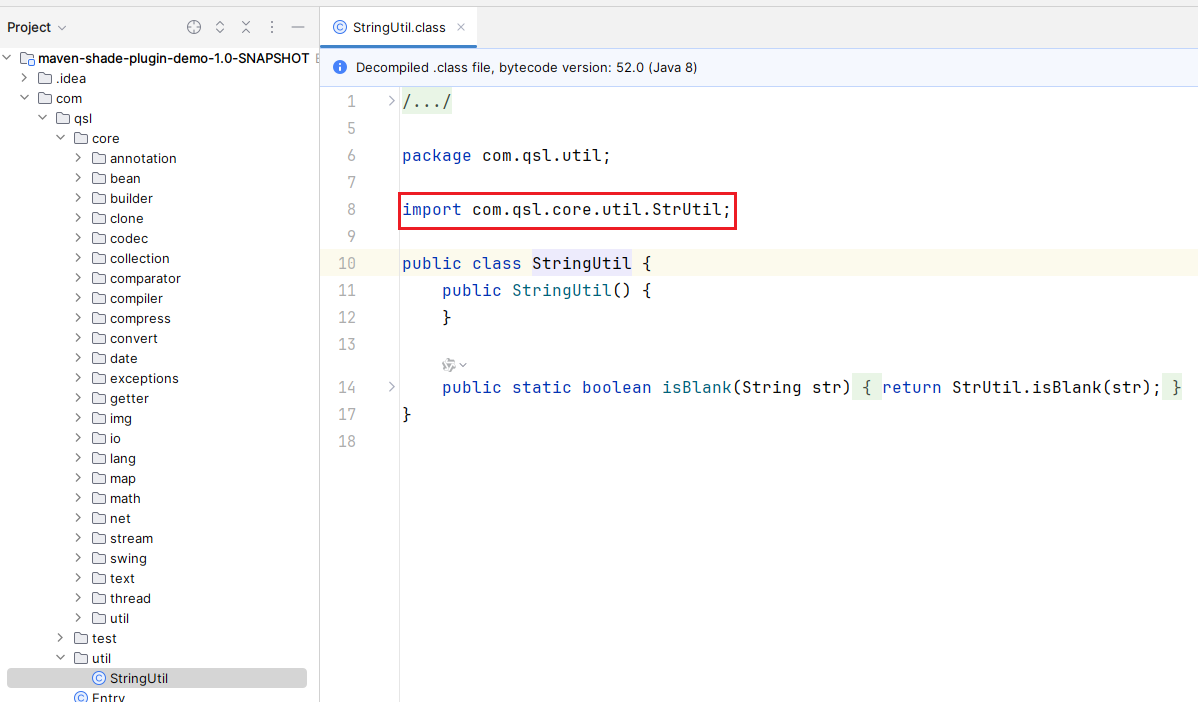
Task: Click the gutter icon above isBlank method
Action: click(x=450, y=365)
